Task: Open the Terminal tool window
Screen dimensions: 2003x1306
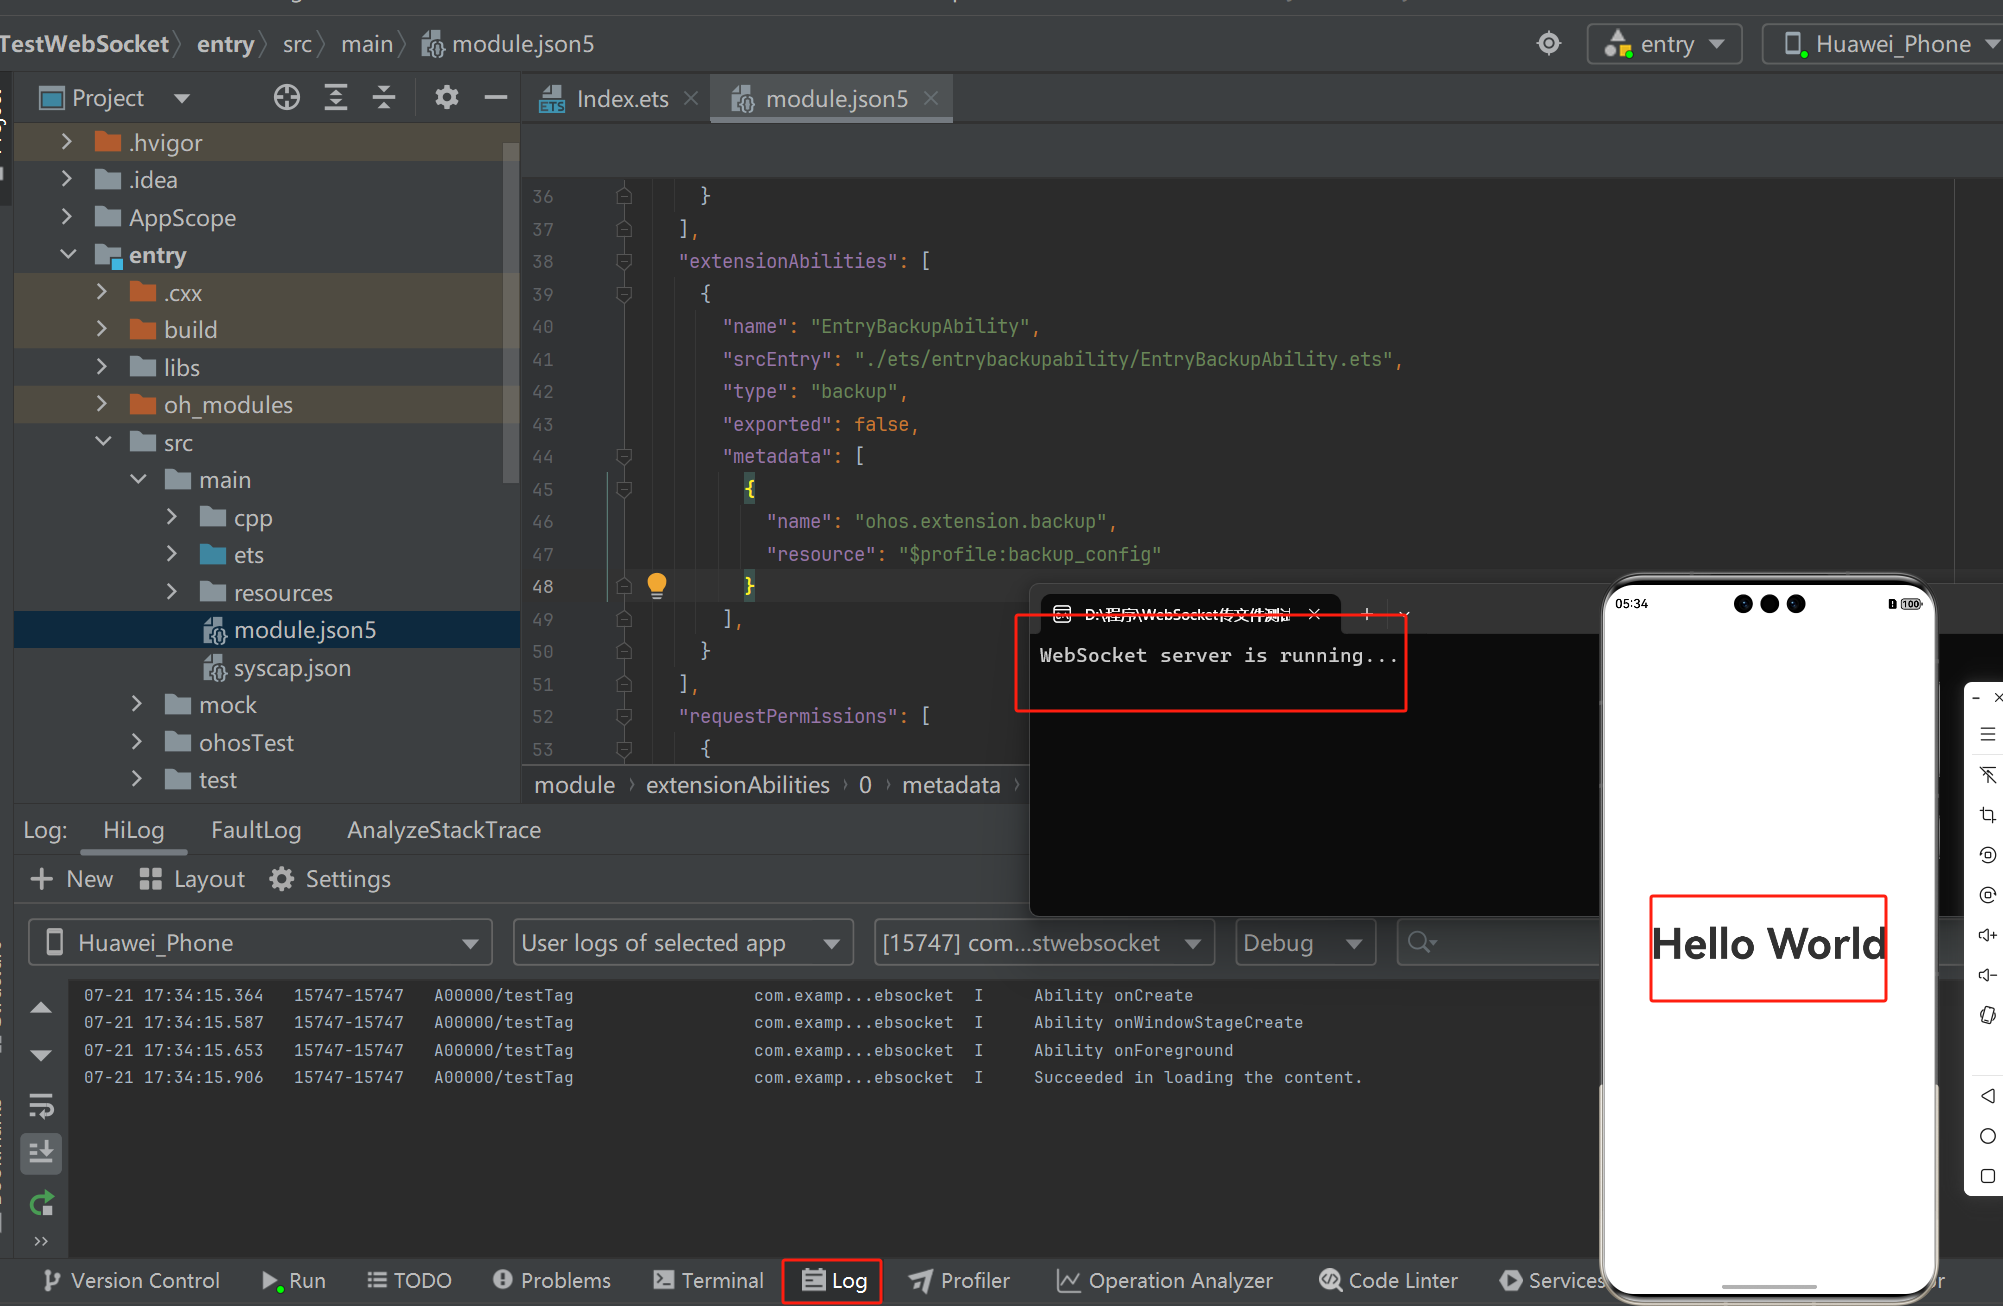Action: [x=708, y=1280]
